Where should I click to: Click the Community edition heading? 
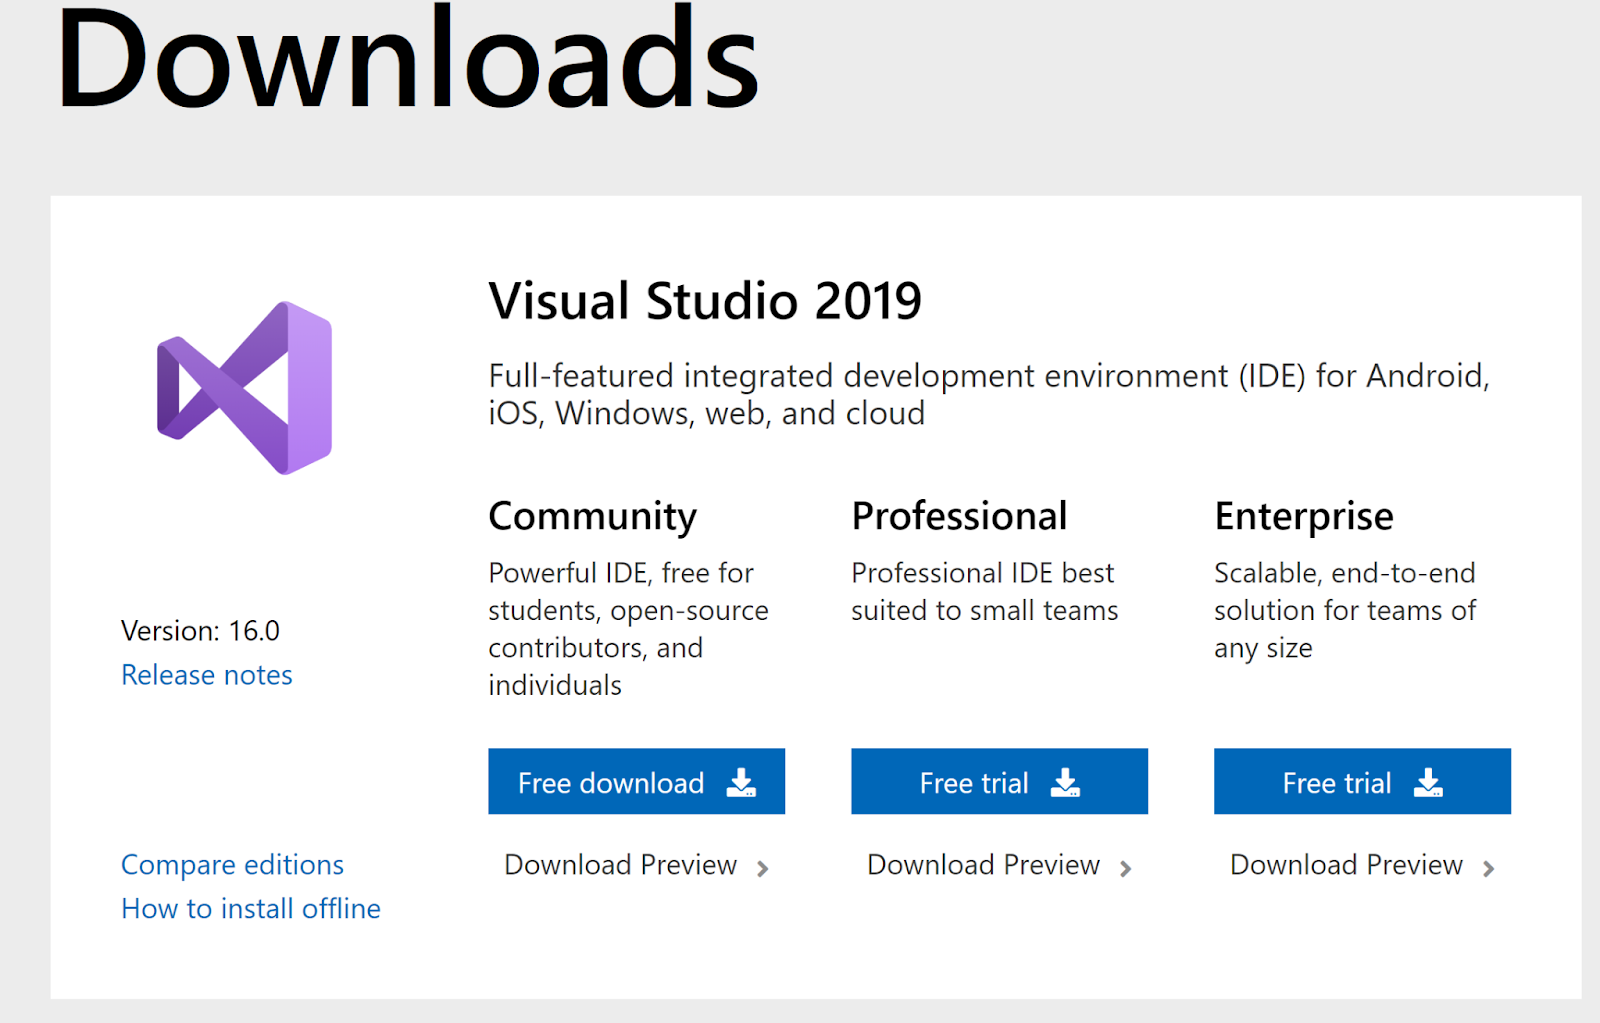pyautogui.click(x=592, y=516)
